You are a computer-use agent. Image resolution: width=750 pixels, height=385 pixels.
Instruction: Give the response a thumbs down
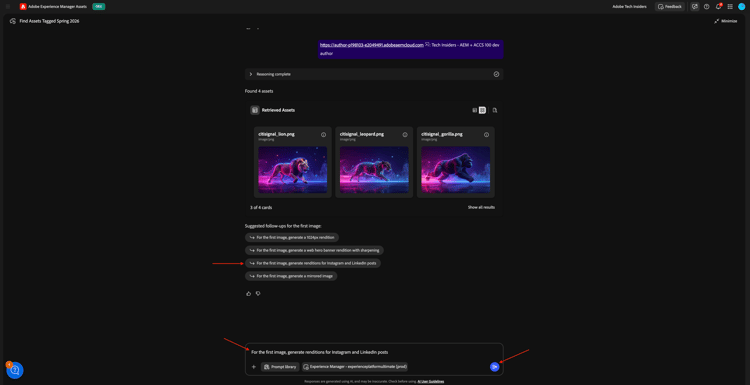[x=258, y=294]
